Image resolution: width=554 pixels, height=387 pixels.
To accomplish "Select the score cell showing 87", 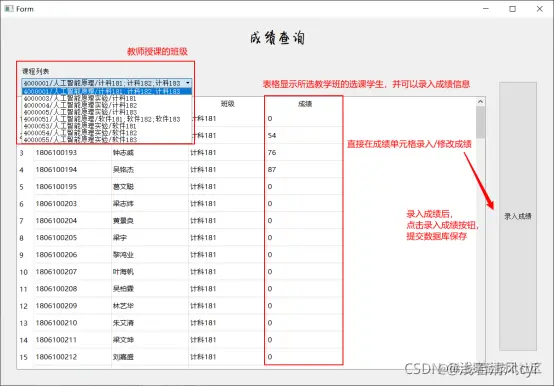I will (304, 169).
